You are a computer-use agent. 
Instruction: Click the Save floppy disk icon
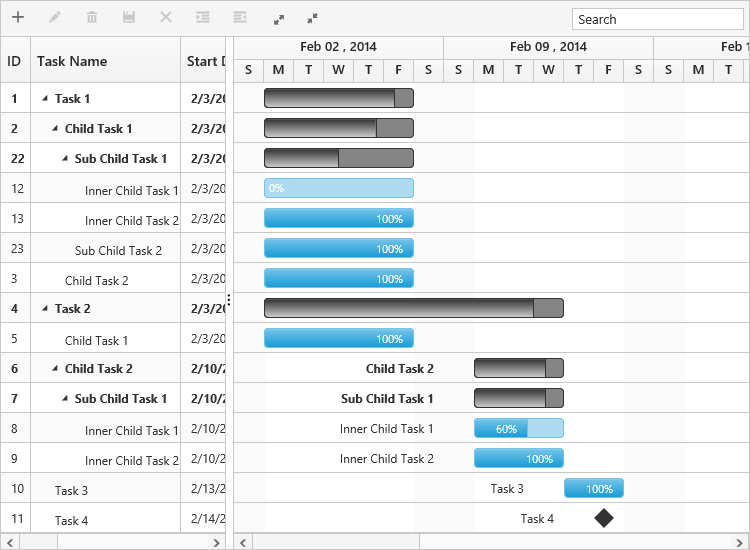tap(129, 18)
